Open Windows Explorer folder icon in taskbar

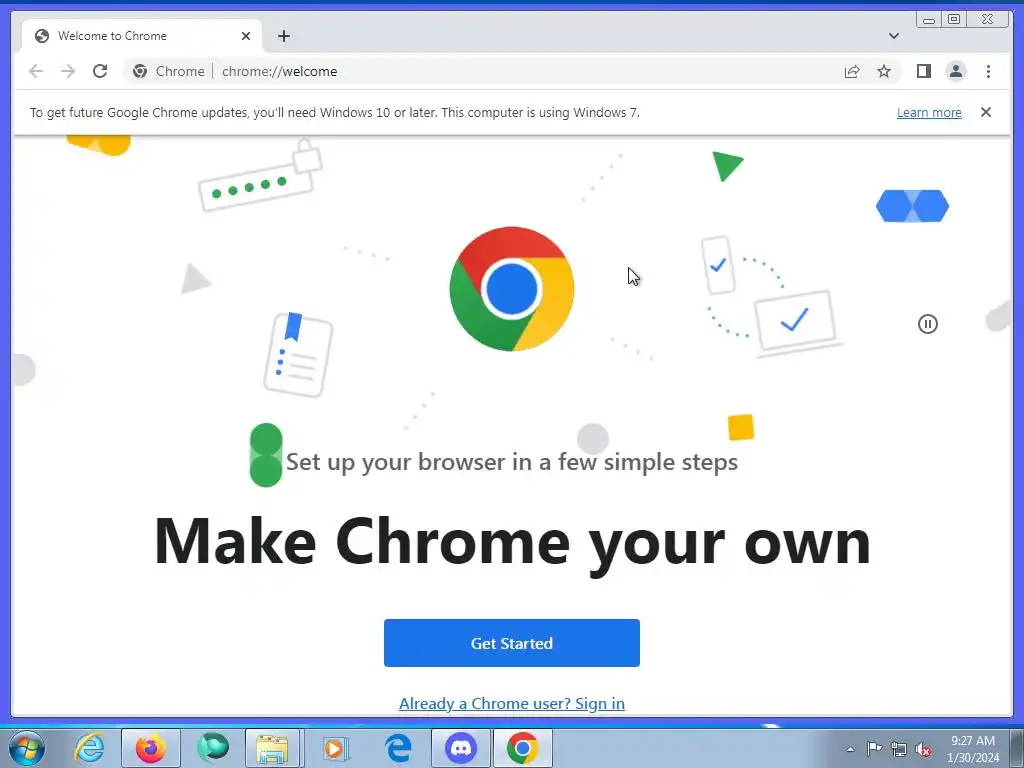point(272,748)
